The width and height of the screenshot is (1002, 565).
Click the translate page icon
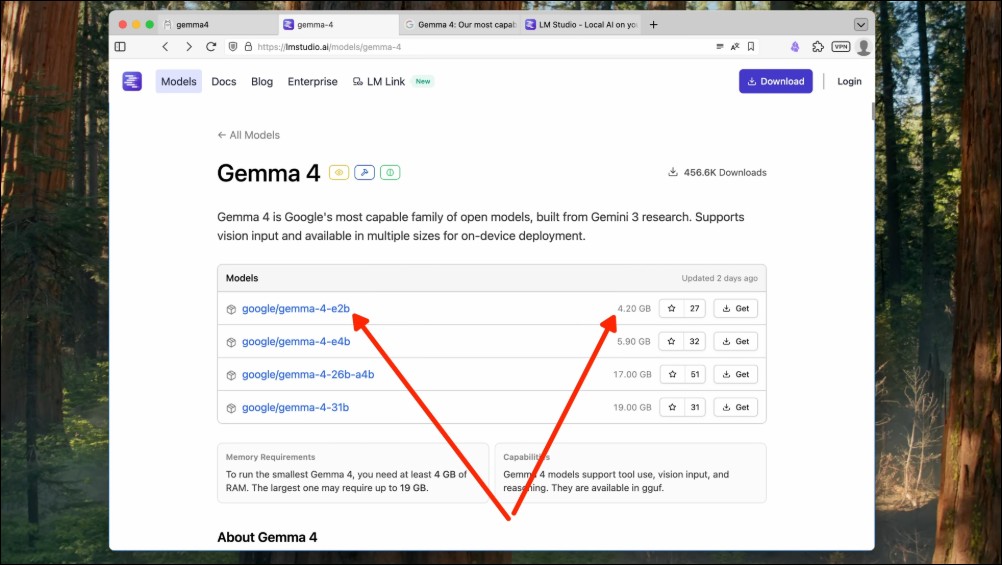click(735, 47)
